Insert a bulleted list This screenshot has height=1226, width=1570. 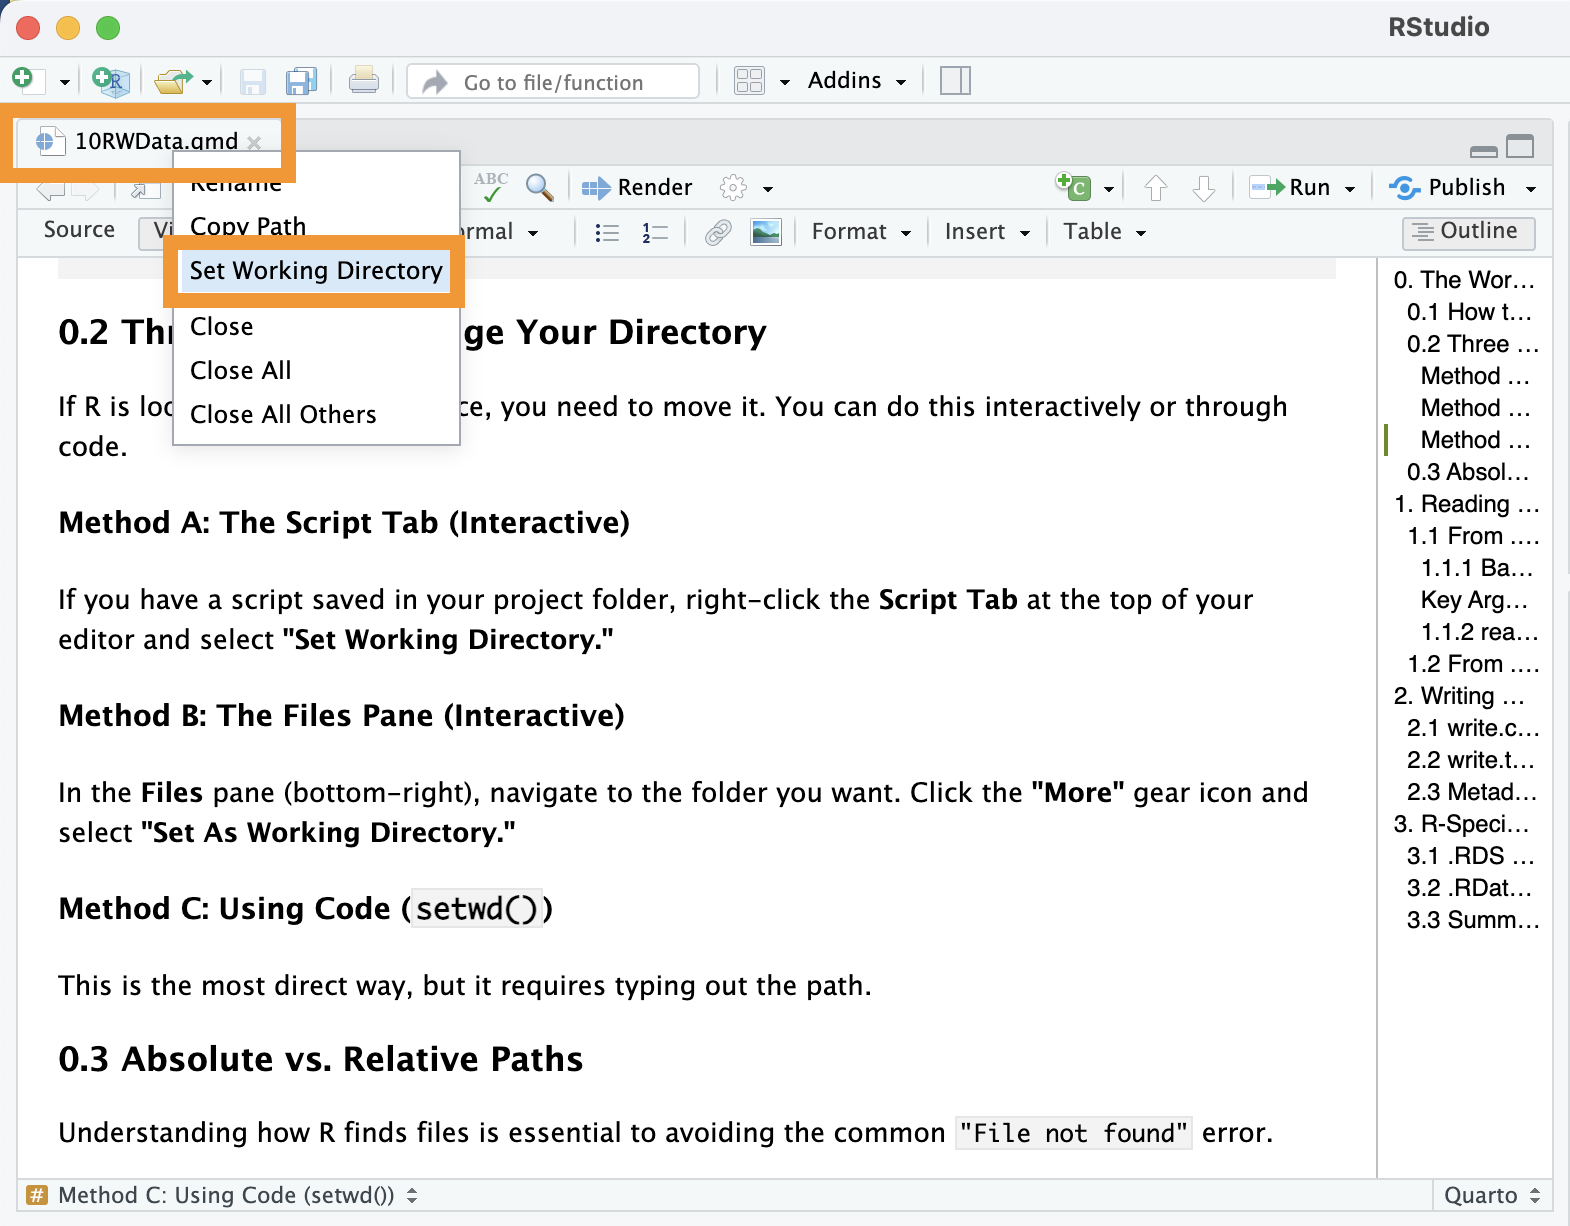[607, 232]
